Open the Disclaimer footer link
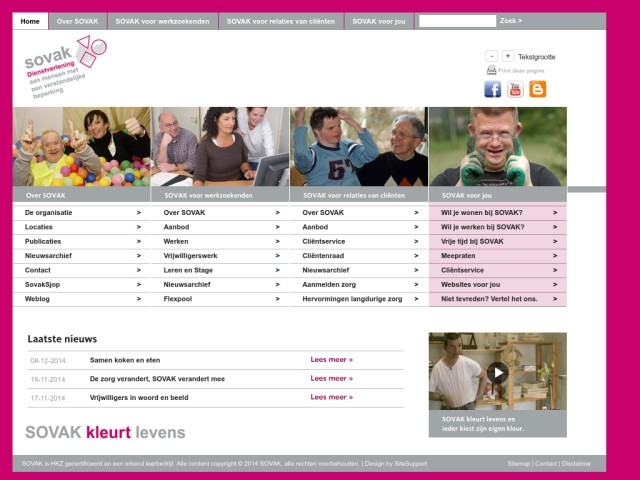 [x=576, y=464]
